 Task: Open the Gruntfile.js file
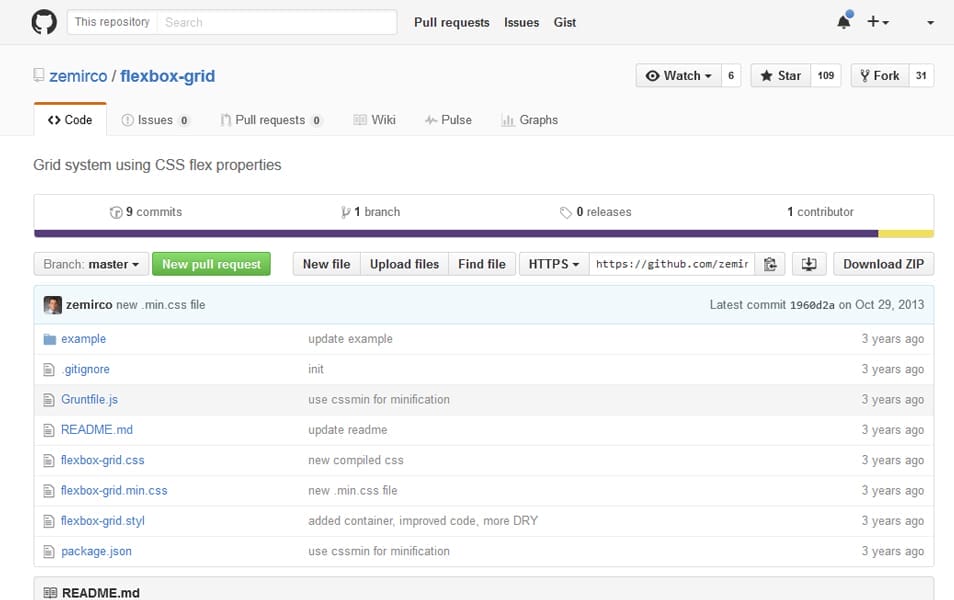(x=89, y=400)
